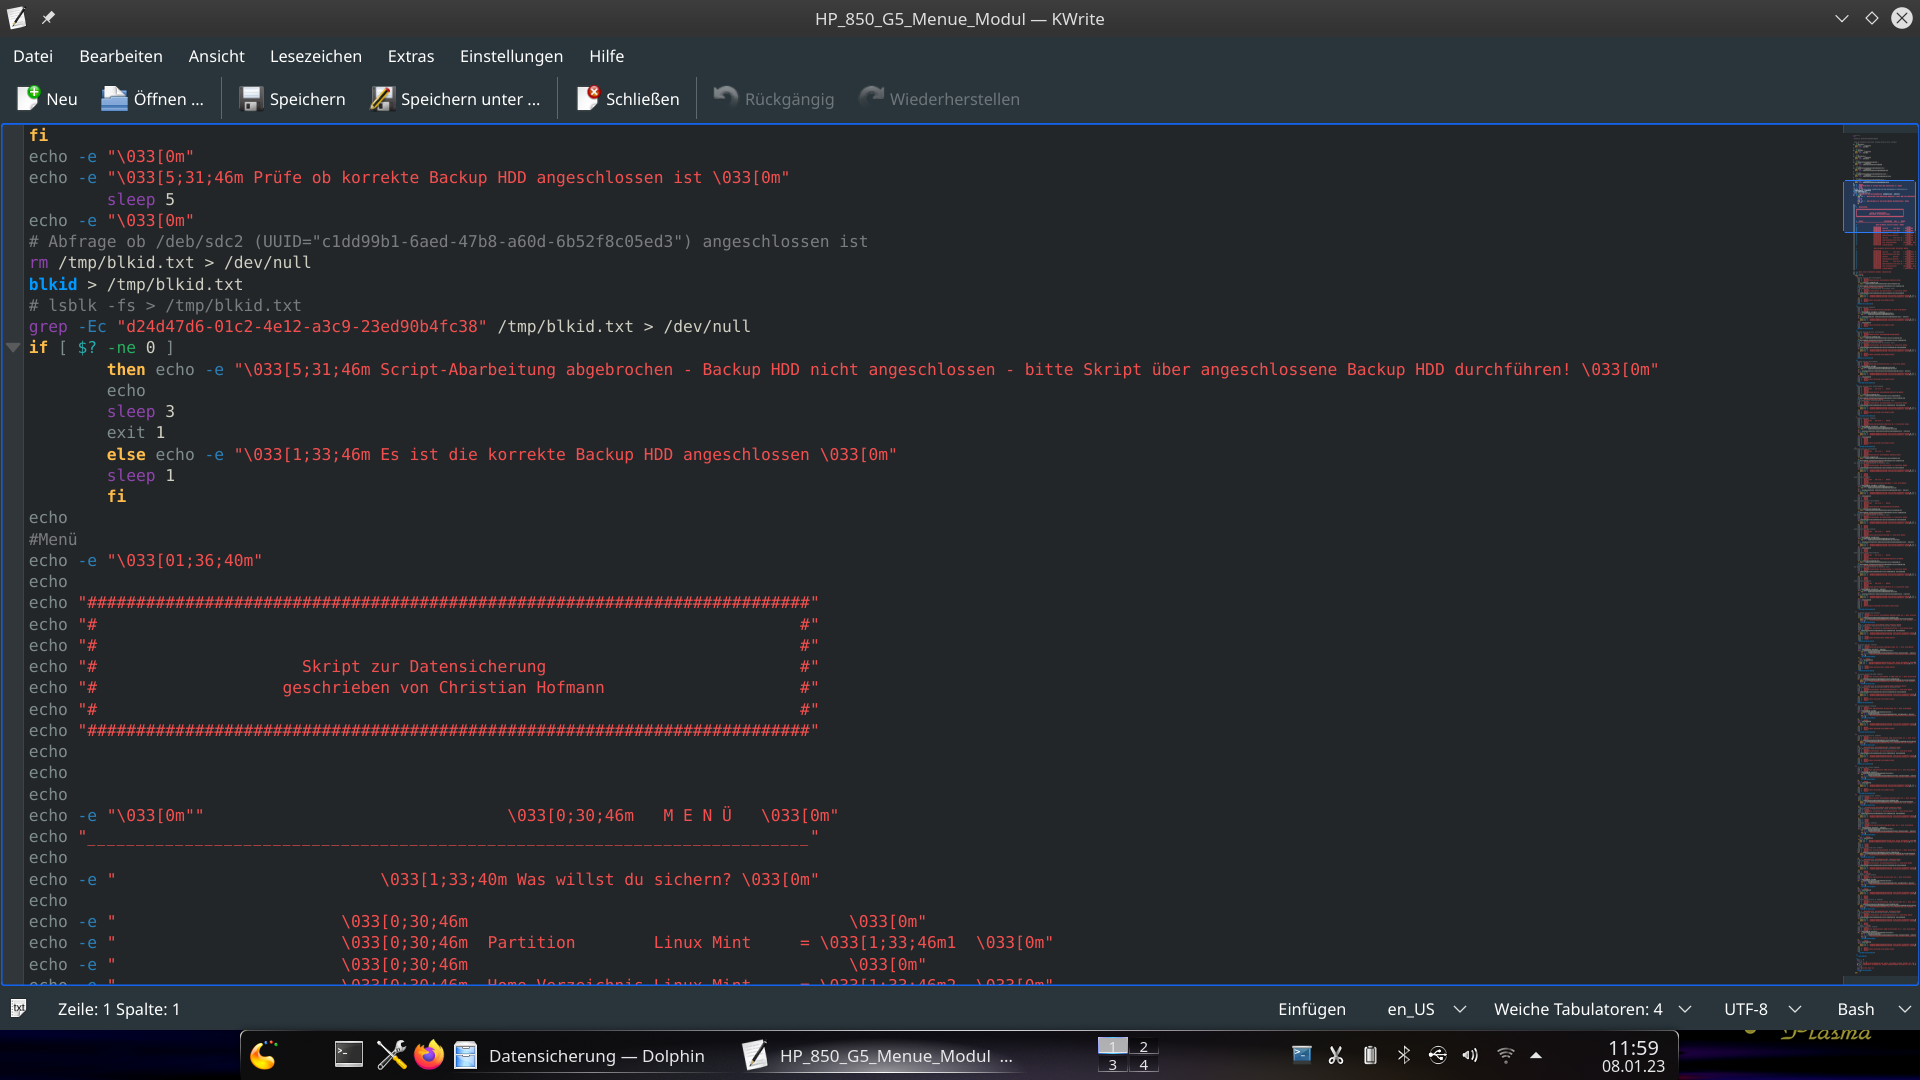The width and height of the screenshot is (1920, 1080).
Task: Click the Bluetooth tray icon
Action: click(x=1404, y=1055)
